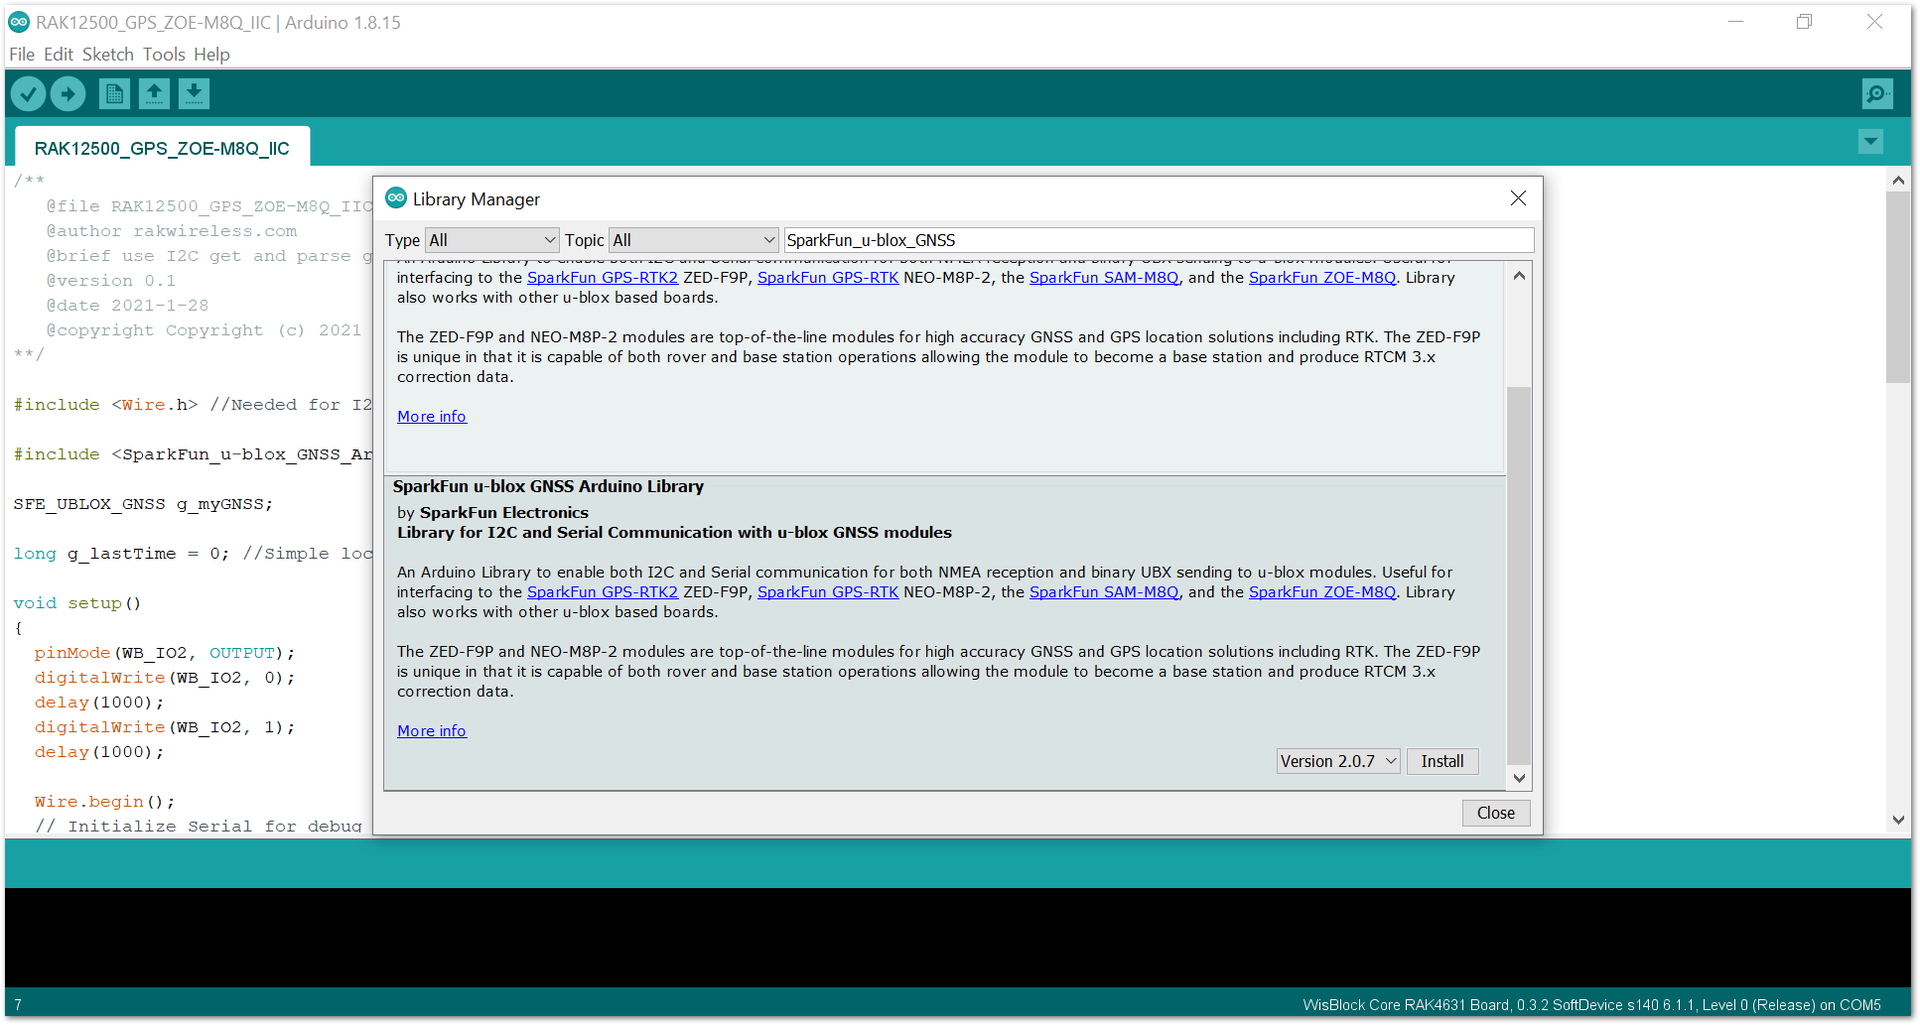Click 'by SparkFun Electronics' author text
Screen dimensions: 1920x1025
(493, 512)
